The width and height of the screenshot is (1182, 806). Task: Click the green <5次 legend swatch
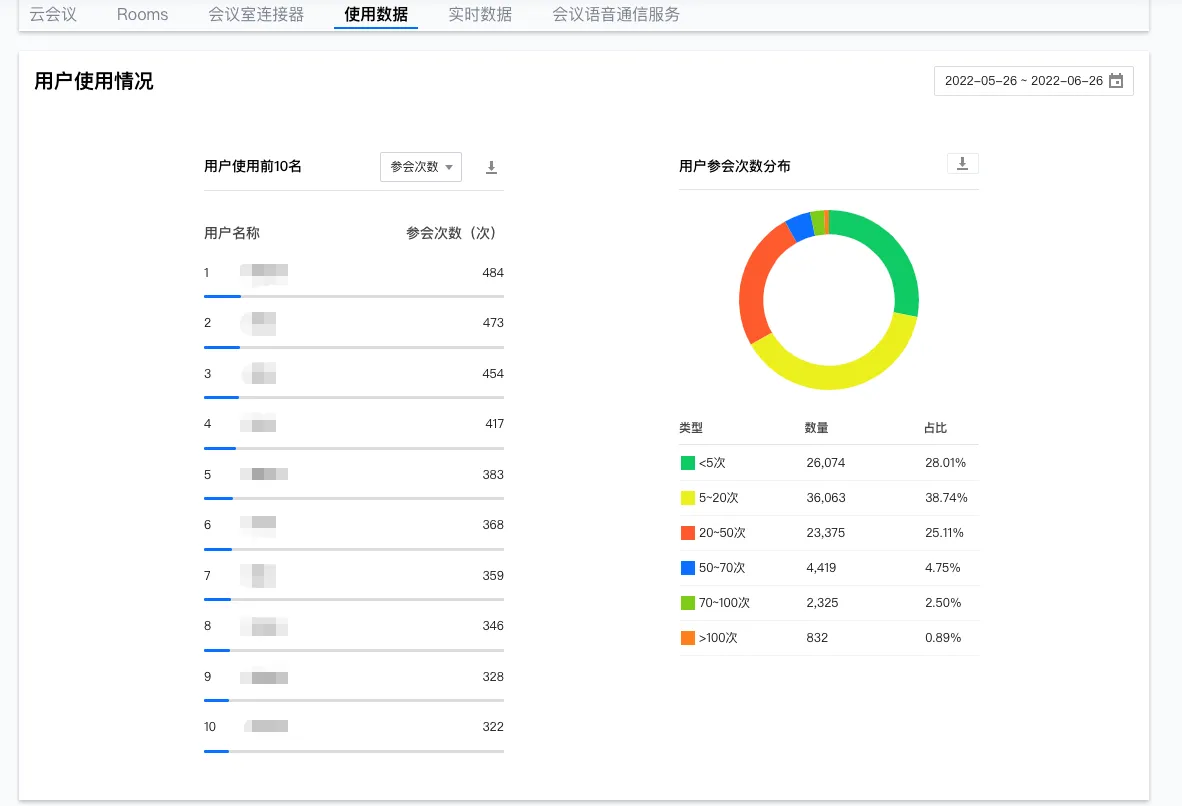point(688,463)
